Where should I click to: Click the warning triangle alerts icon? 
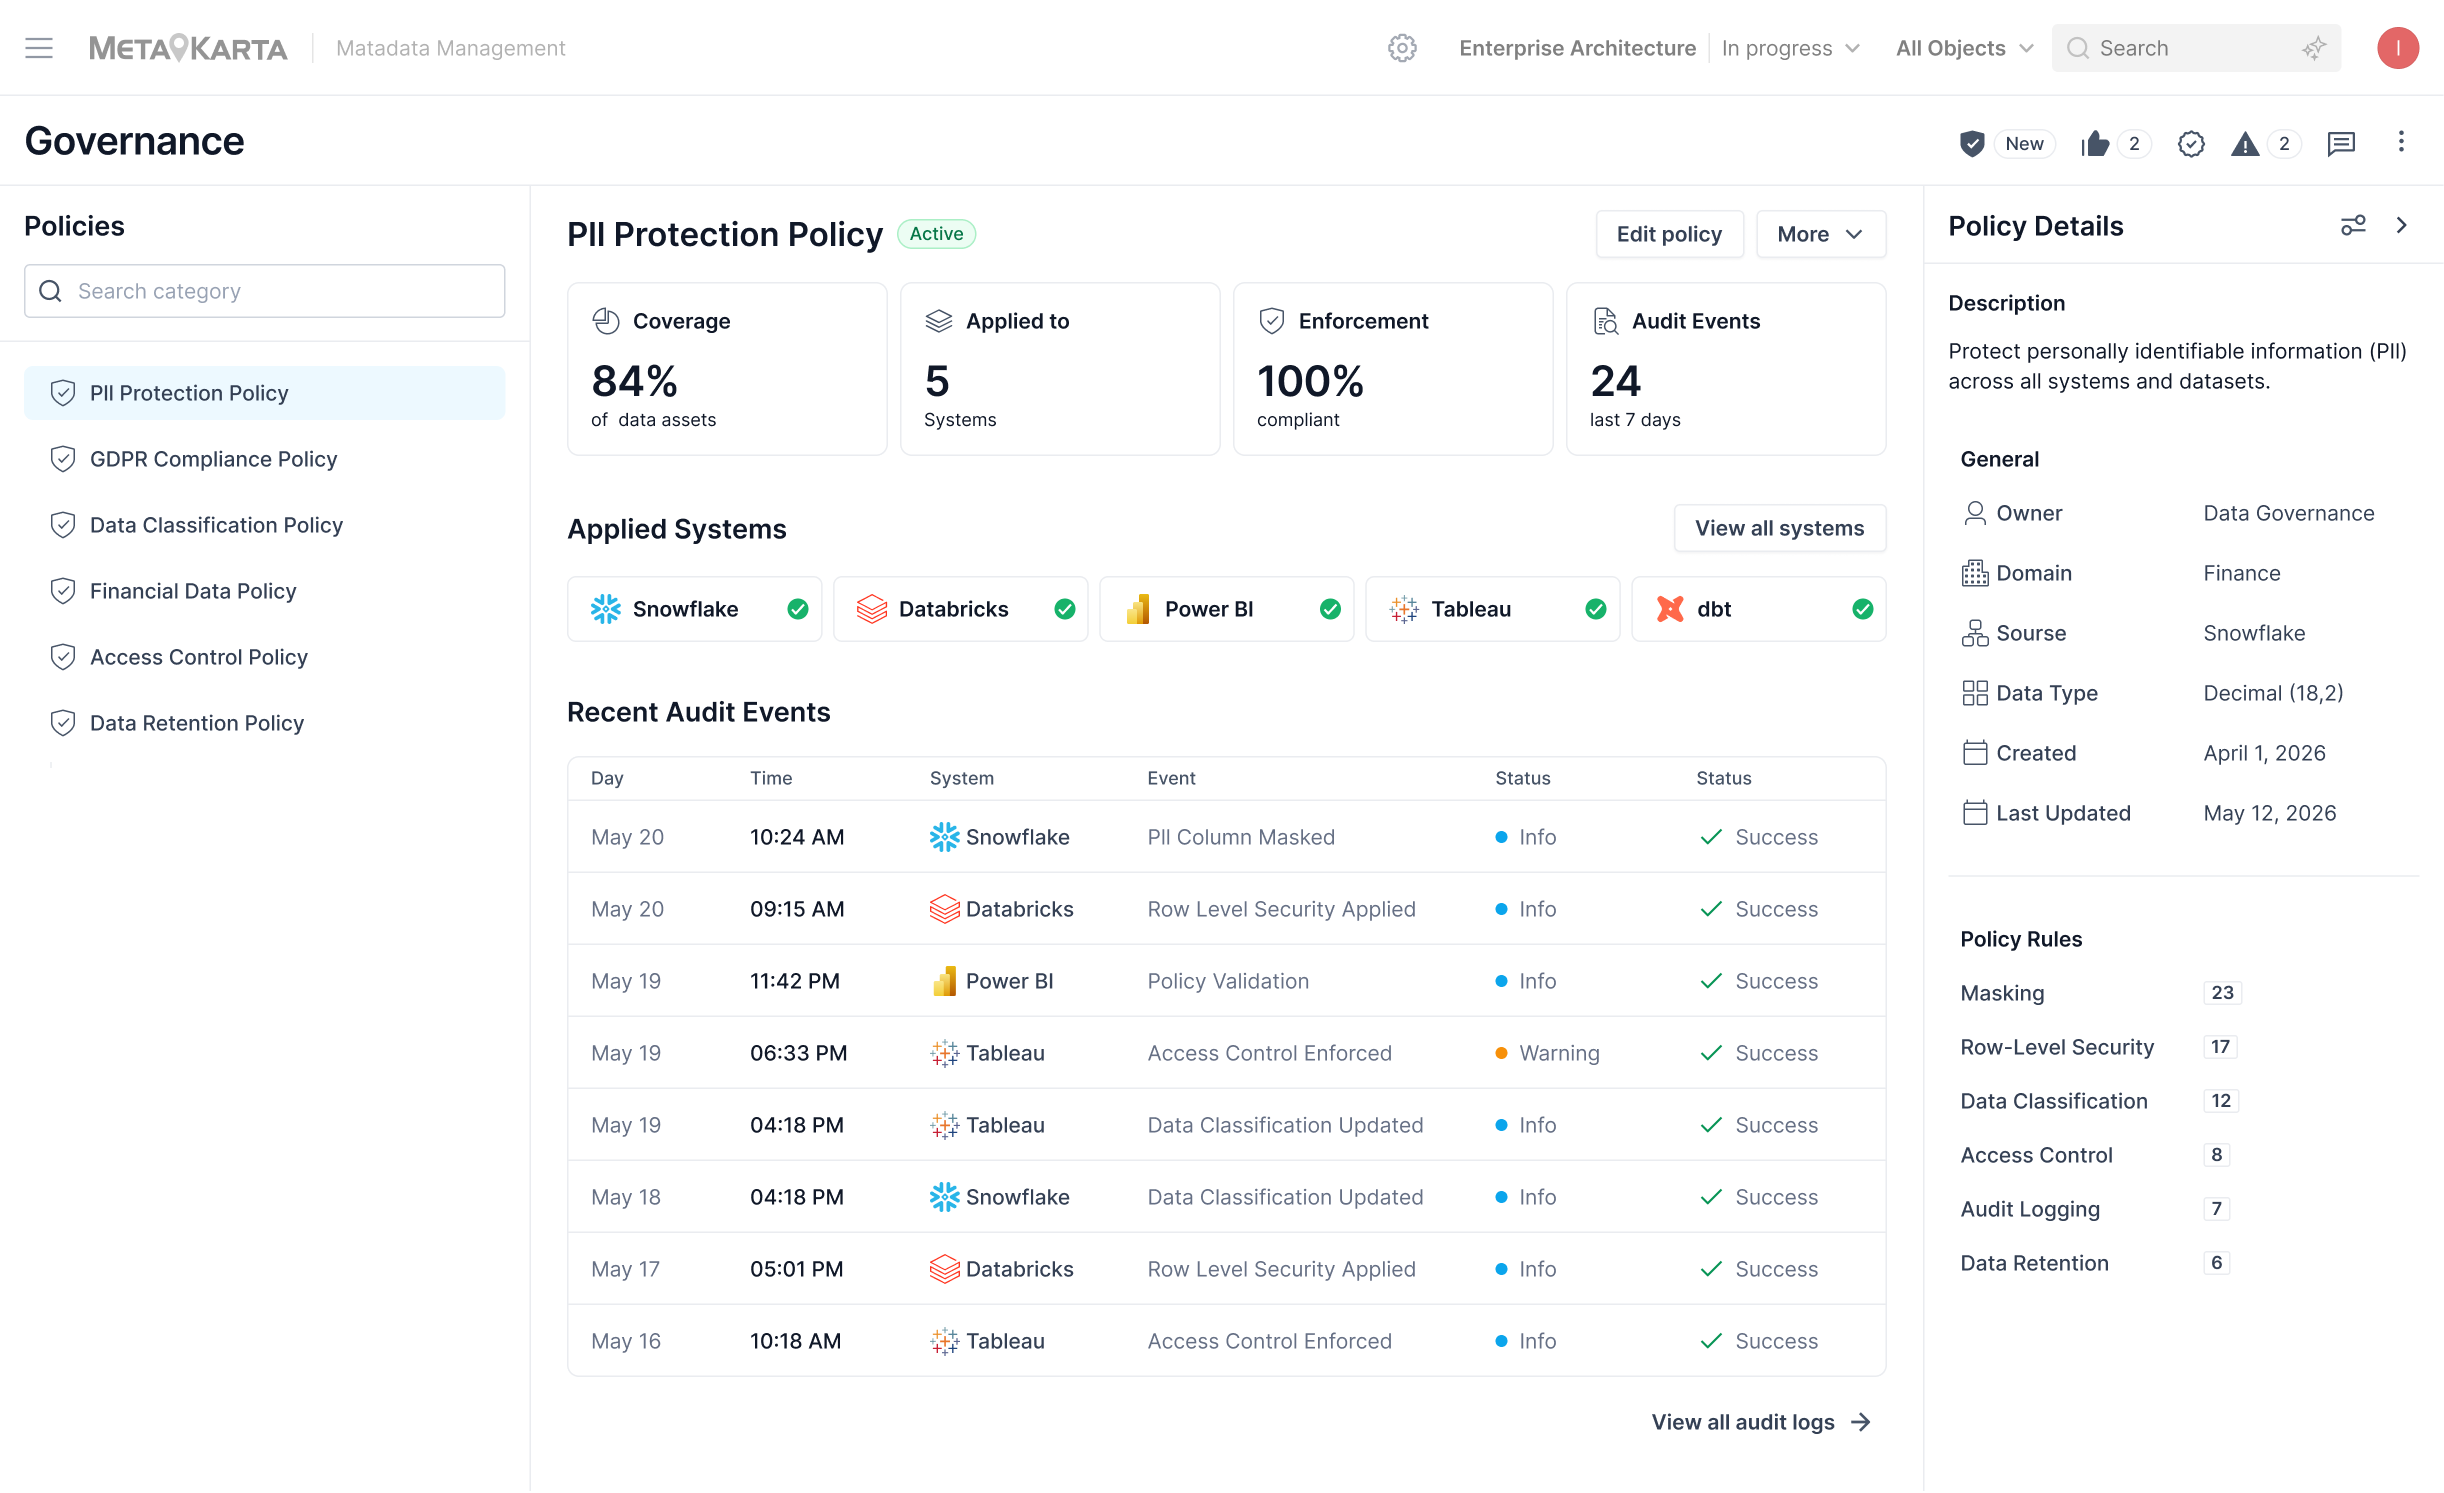(2245, 144)
